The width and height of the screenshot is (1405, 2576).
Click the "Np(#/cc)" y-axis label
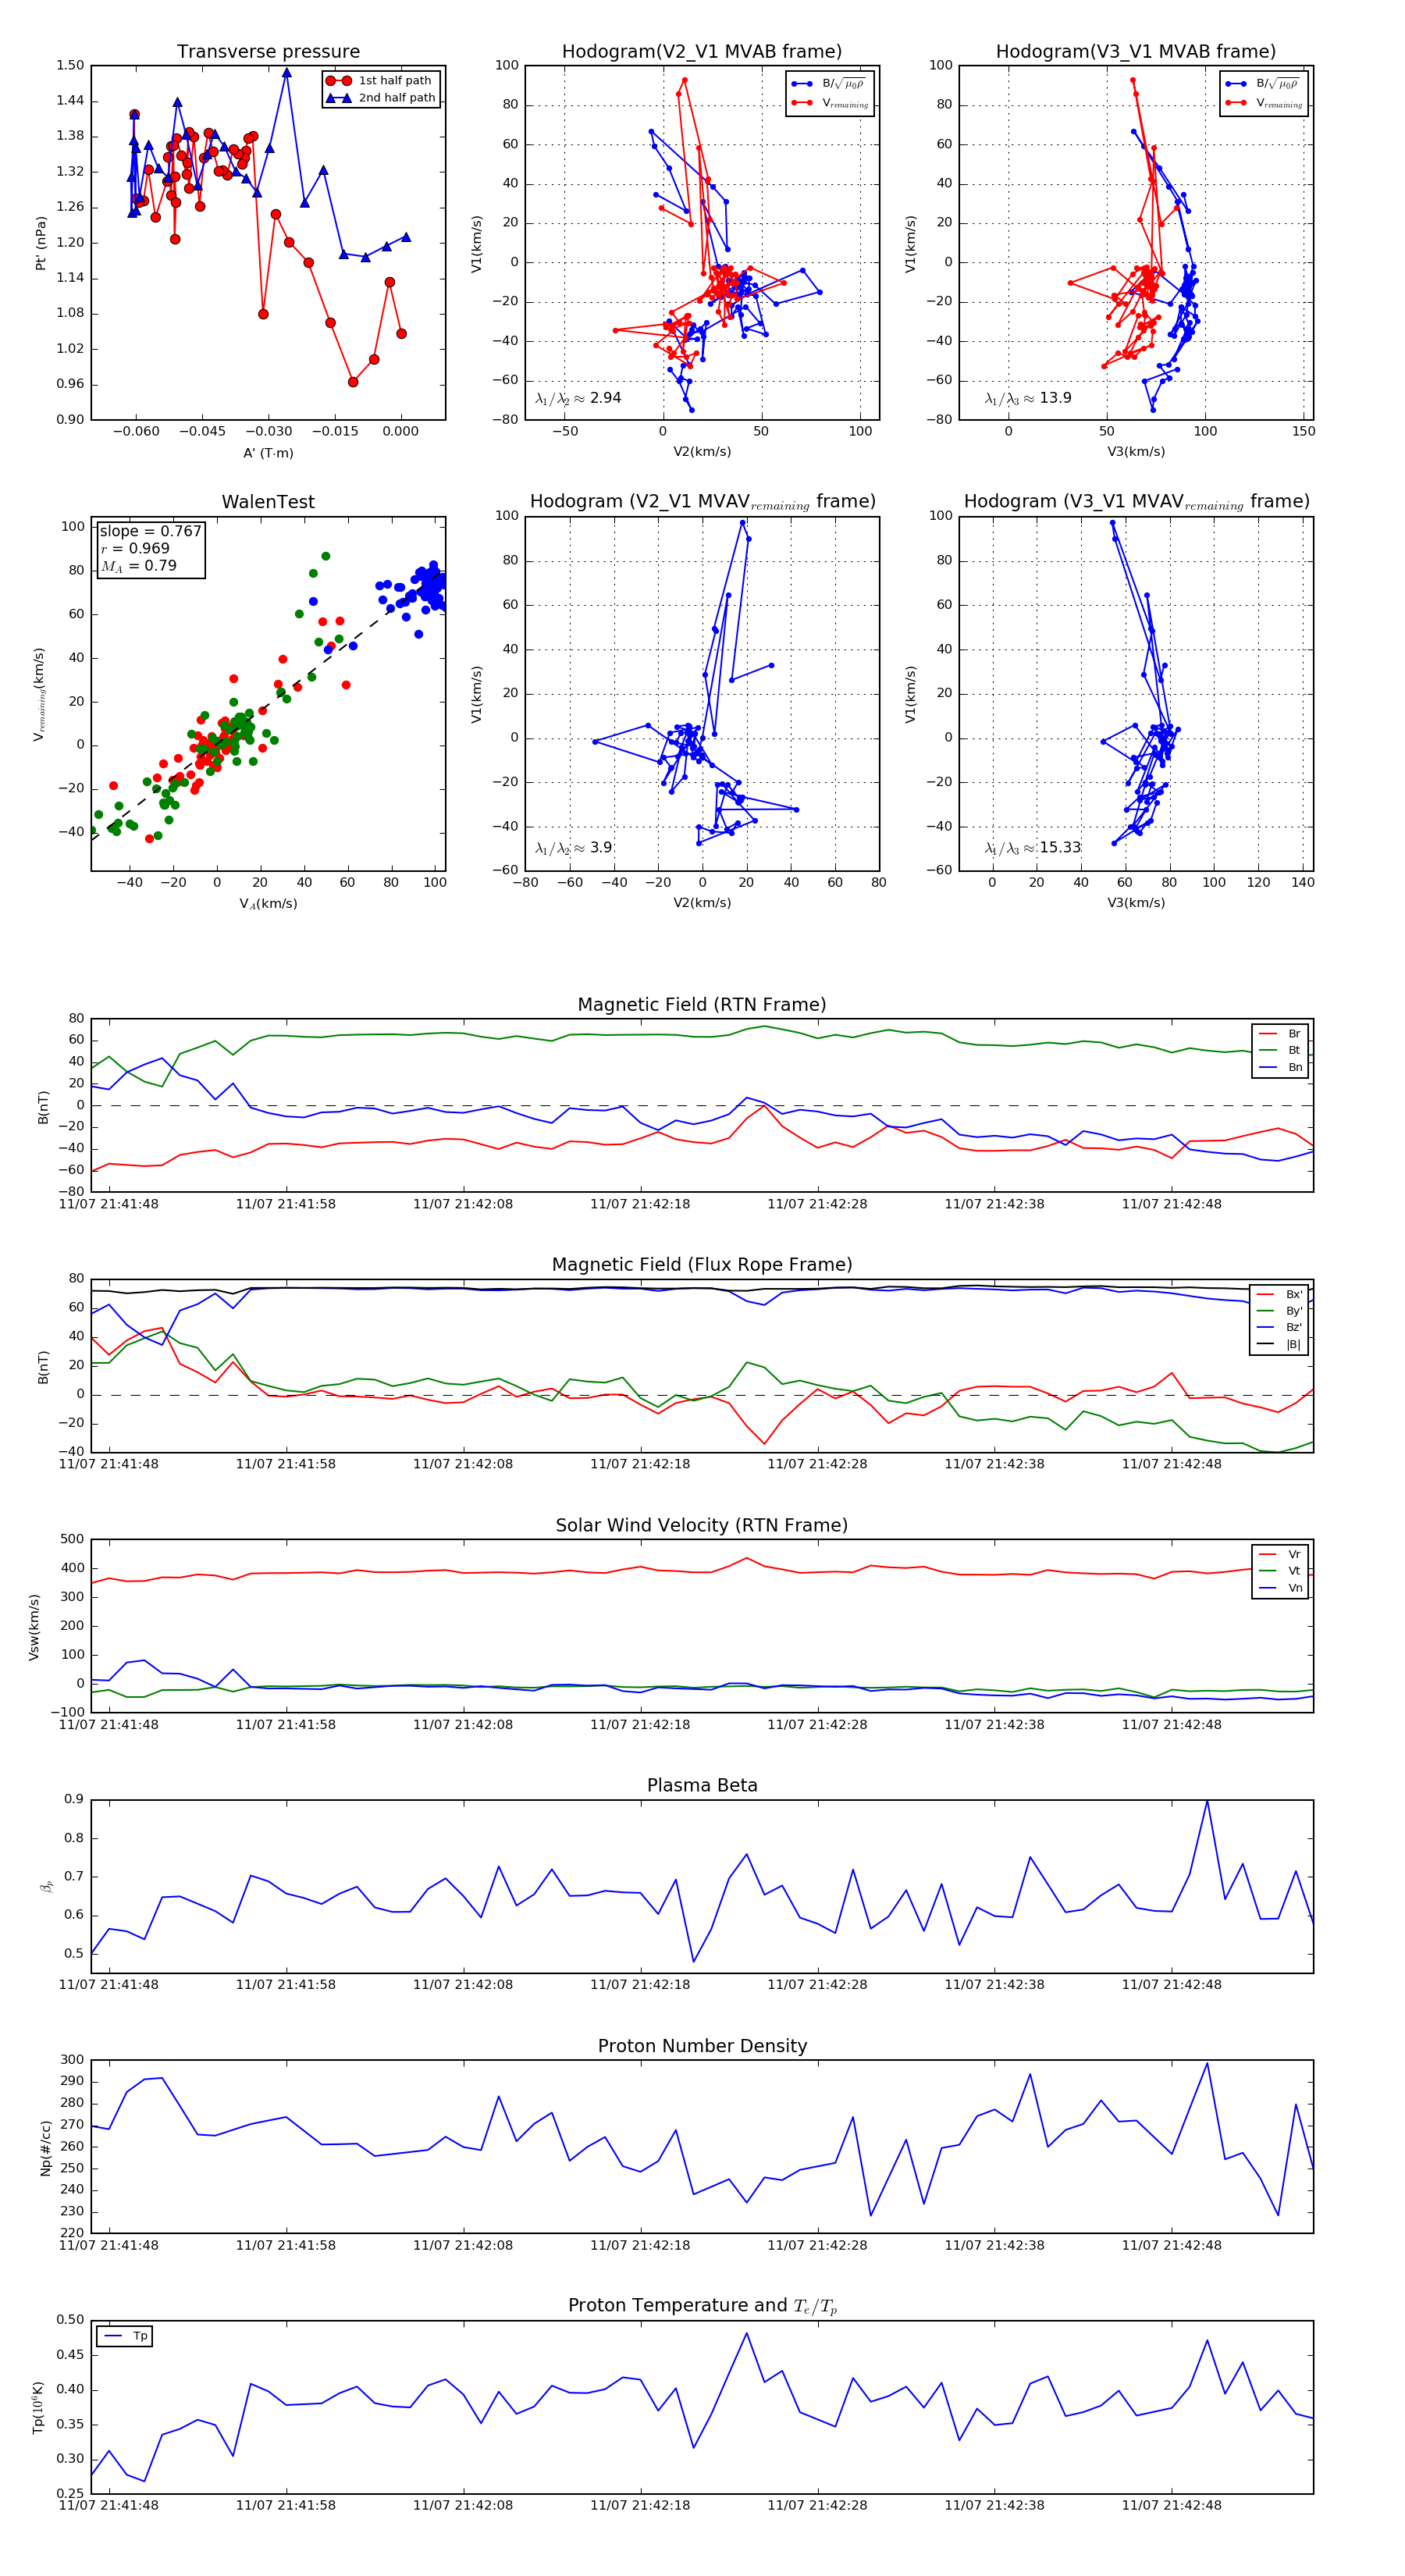click(45, 2148)
